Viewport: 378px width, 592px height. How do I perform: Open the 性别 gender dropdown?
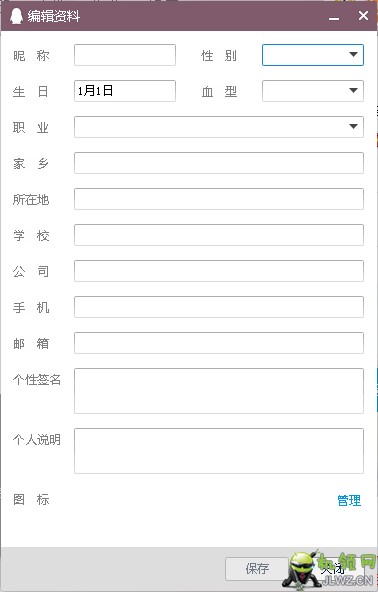[x=313, y=55]
